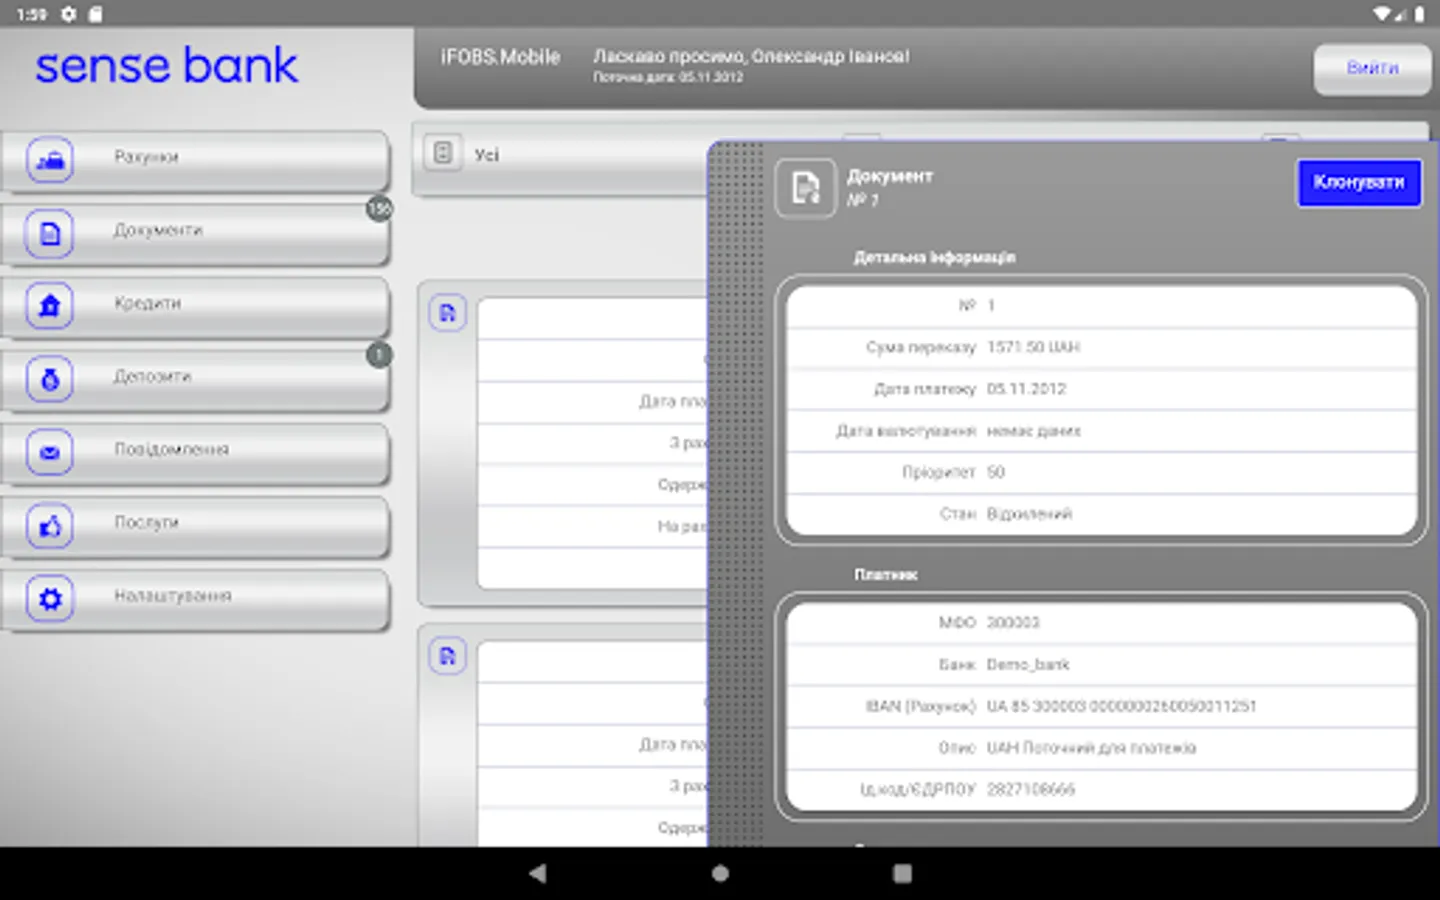The image size is (1440, 900).
Task: Open the Послуги thumbs-up icon
Action: (50, 525)
